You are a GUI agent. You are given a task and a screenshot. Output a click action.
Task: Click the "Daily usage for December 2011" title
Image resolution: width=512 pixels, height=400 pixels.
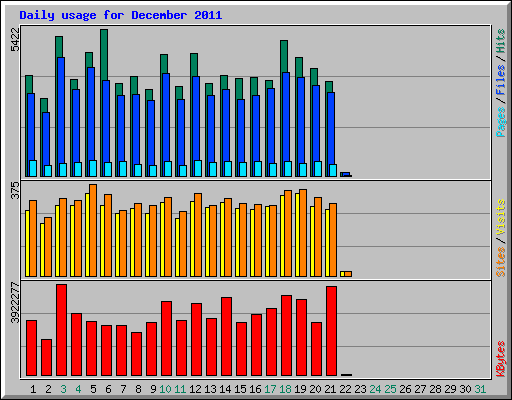[121, 15]
